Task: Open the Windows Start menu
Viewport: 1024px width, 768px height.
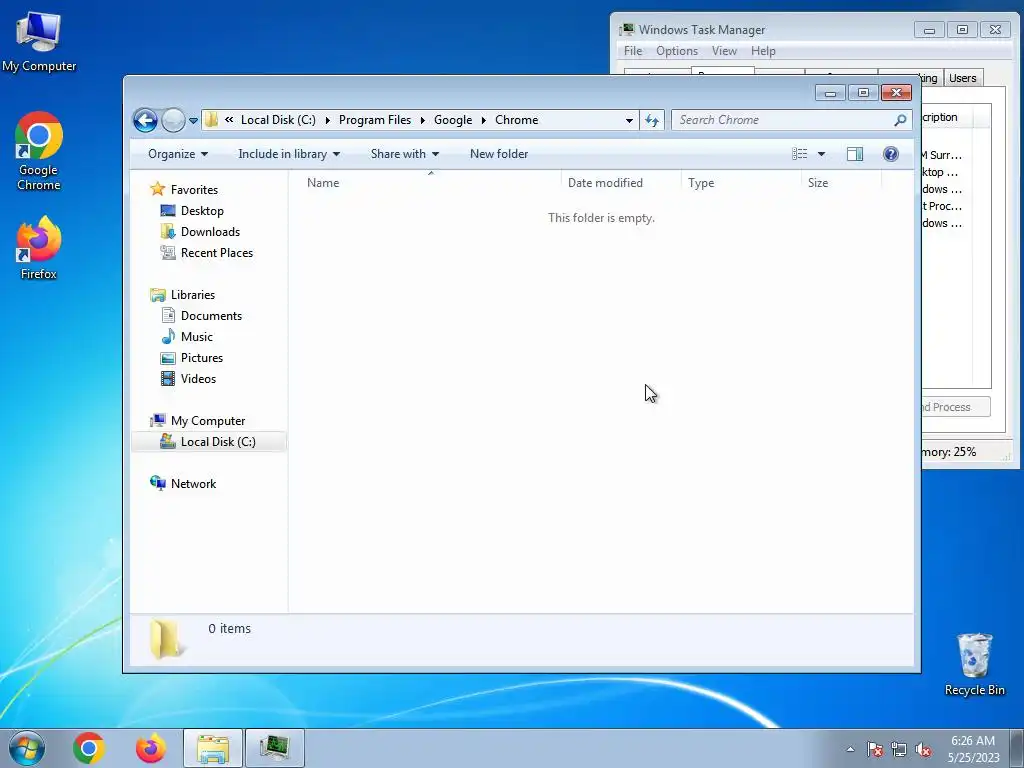Action: pyautogui.click(x=27, y=748)
